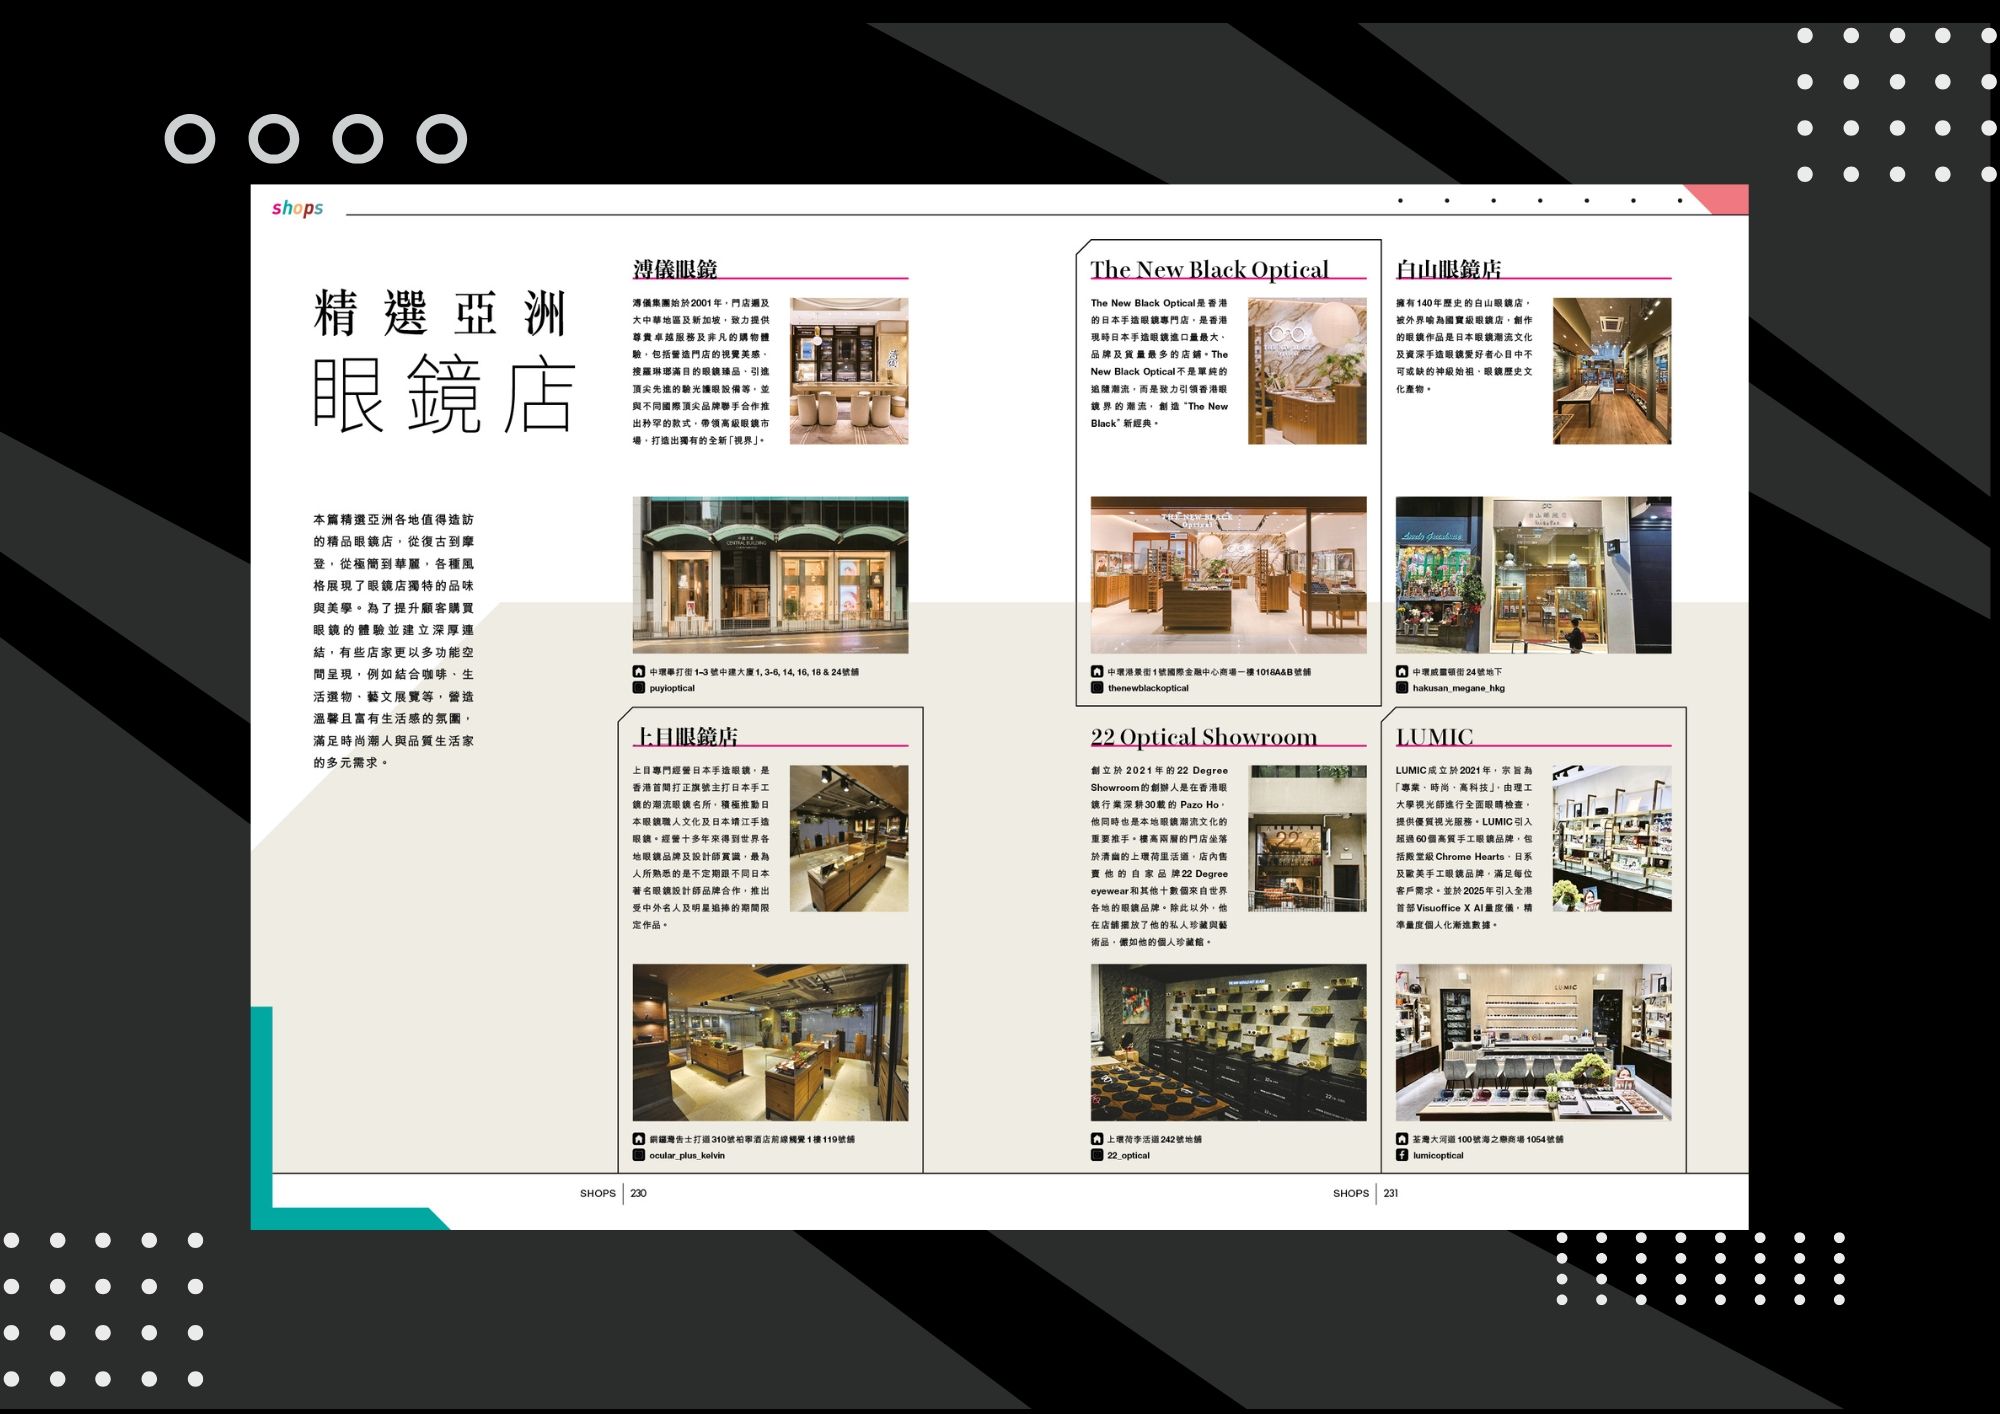
Task: Click the address home icon for 22 Optical Showroom
Action: pyautogui.click(x=1096, y=1139)
